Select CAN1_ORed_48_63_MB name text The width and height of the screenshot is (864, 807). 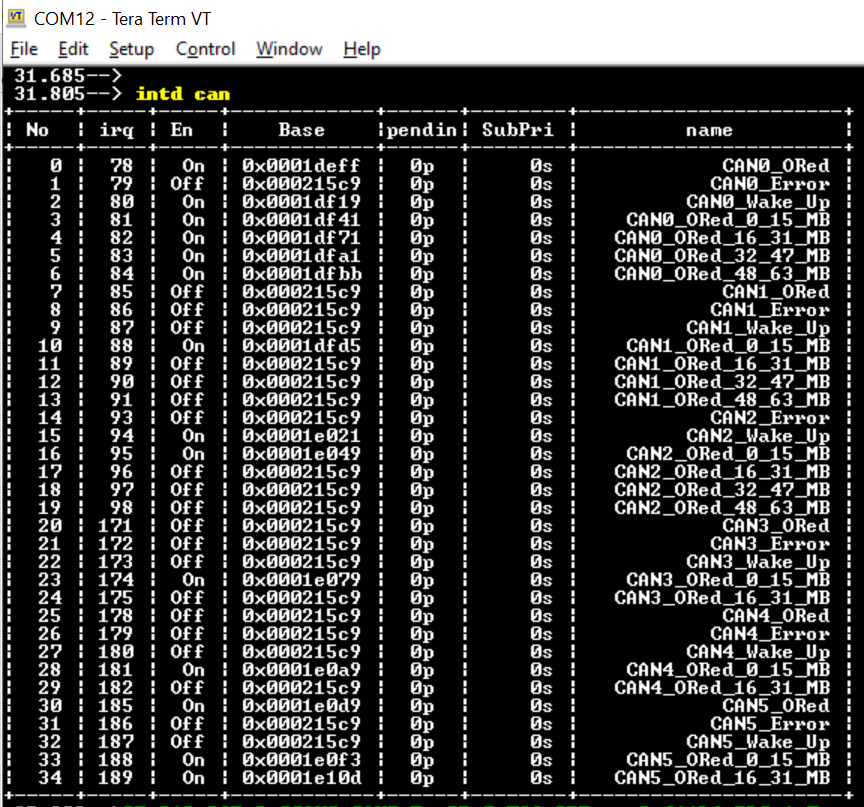(722, 399)
